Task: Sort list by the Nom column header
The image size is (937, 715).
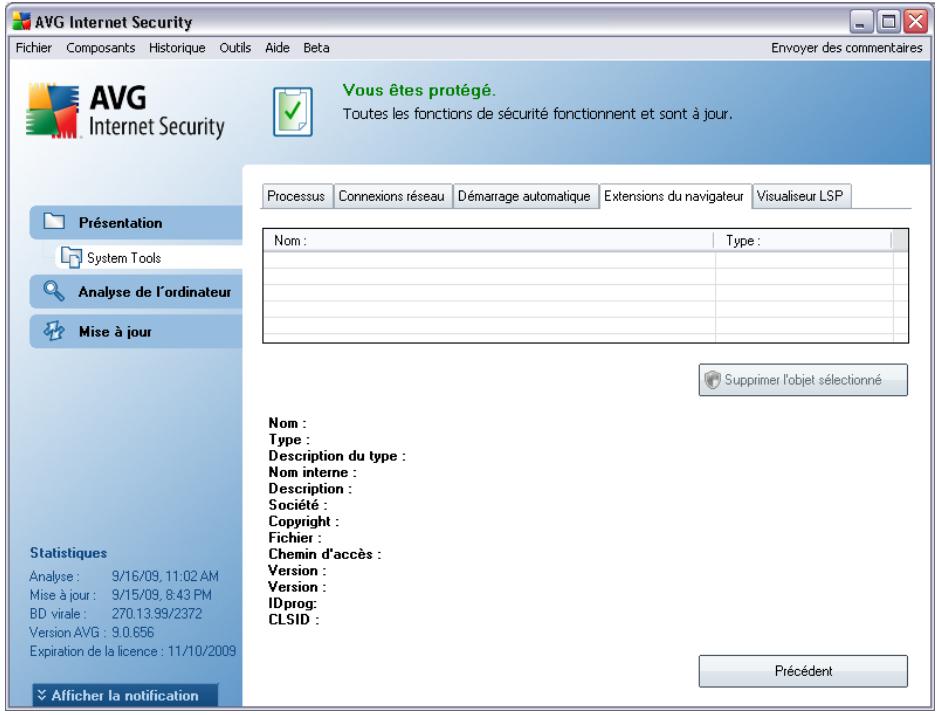Action: pos(488,240)
